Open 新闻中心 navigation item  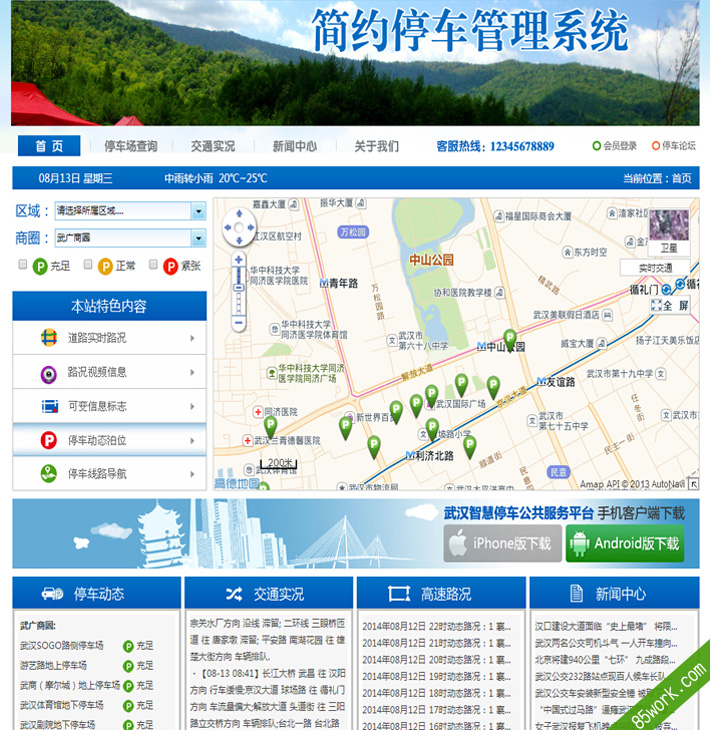(x=295, y=146)
